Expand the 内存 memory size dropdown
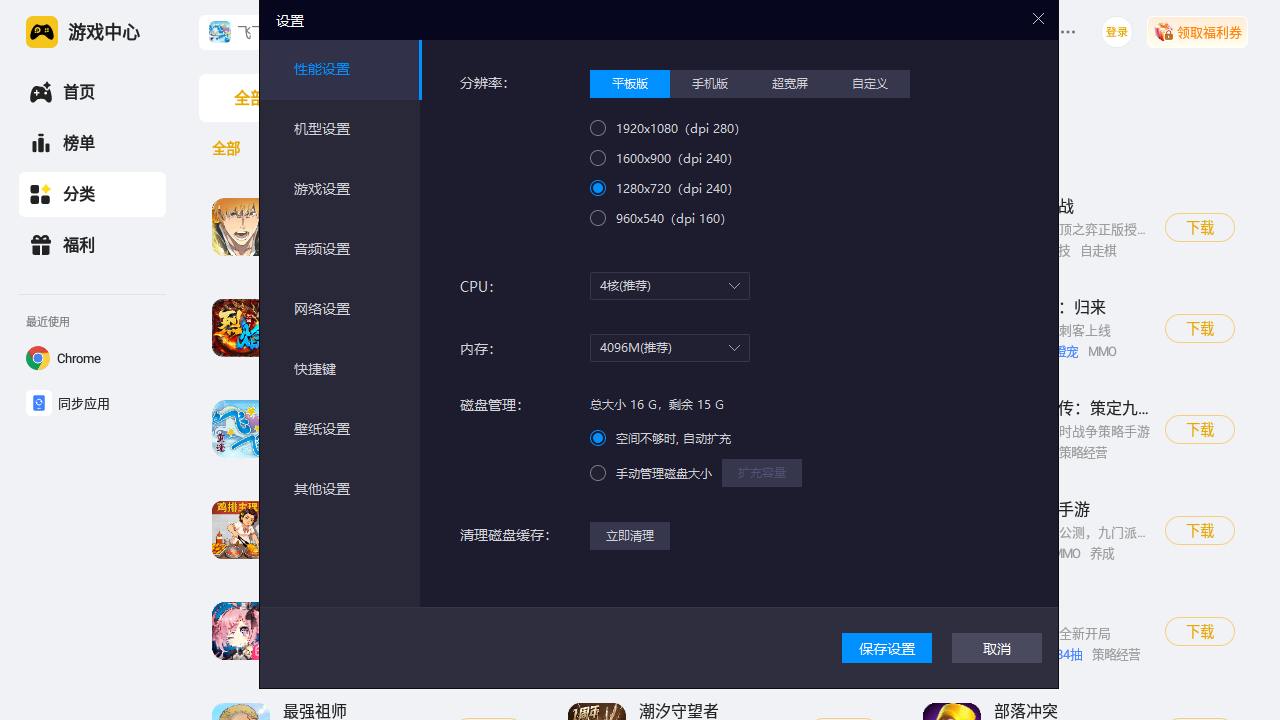Screen dimensions: 1280x720 669,348
